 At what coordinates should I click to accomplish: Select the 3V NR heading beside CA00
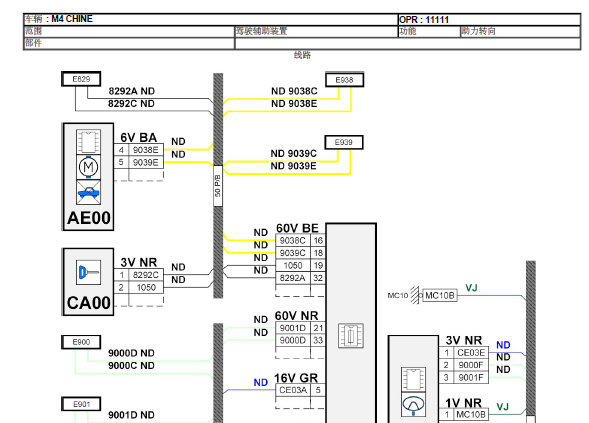coord(139,262)
